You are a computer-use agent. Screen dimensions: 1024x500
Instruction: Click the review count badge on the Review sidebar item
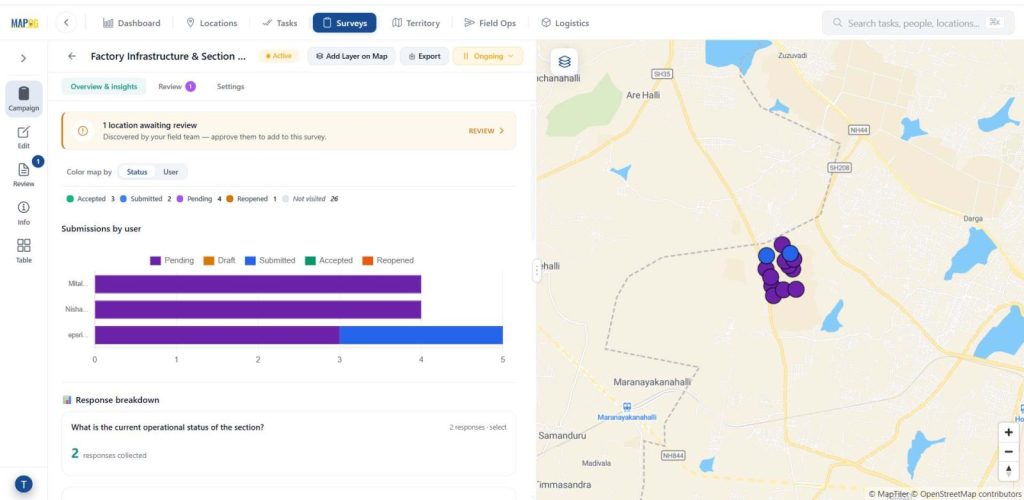[38, 161]
